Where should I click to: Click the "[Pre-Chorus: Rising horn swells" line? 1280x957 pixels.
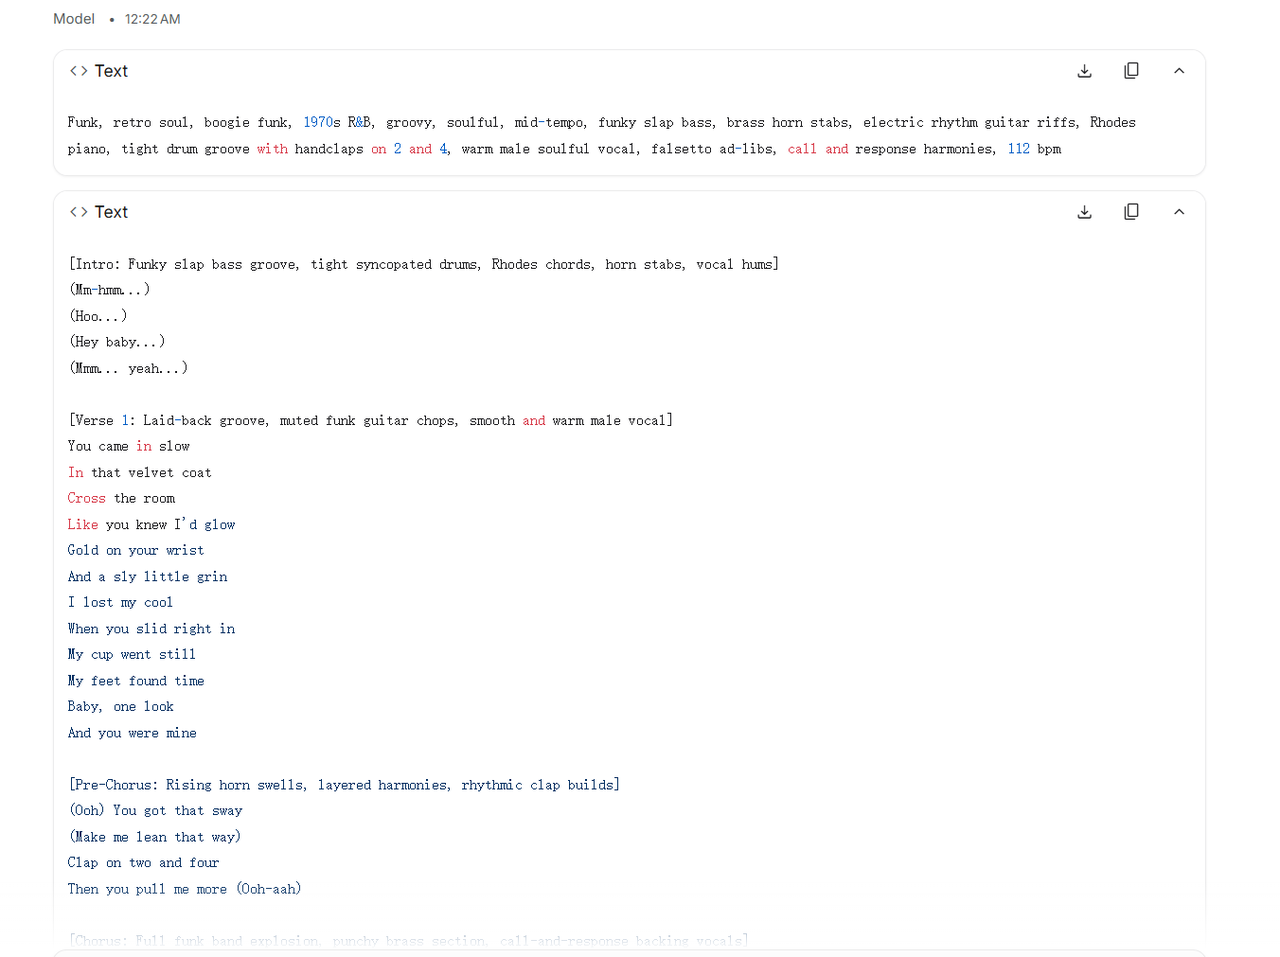345,784
